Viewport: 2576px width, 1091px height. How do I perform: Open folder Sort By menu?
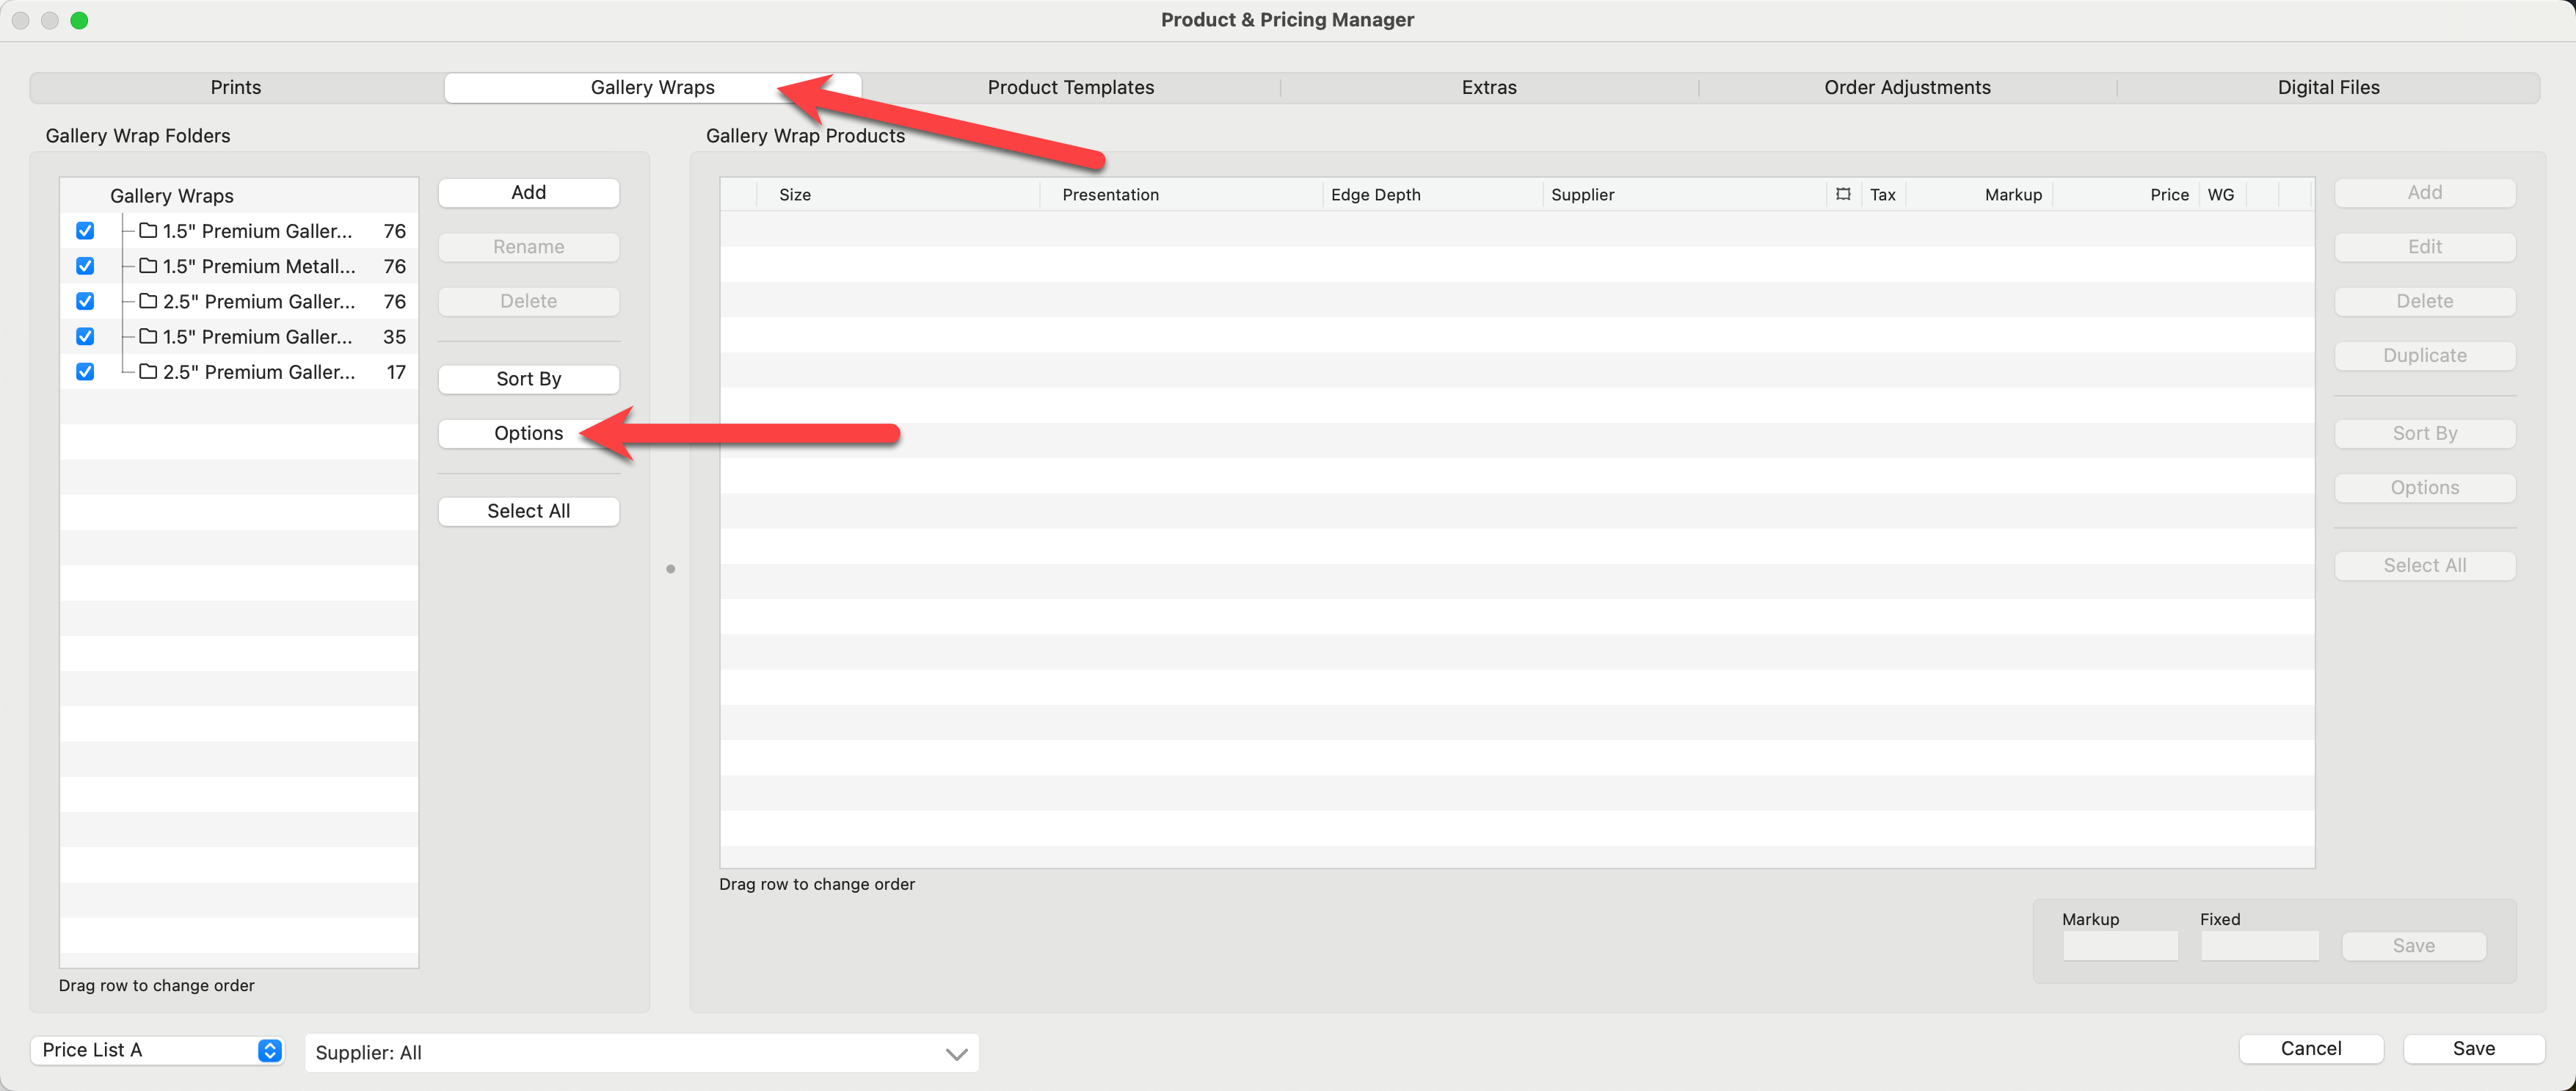[x=528, y=379]
